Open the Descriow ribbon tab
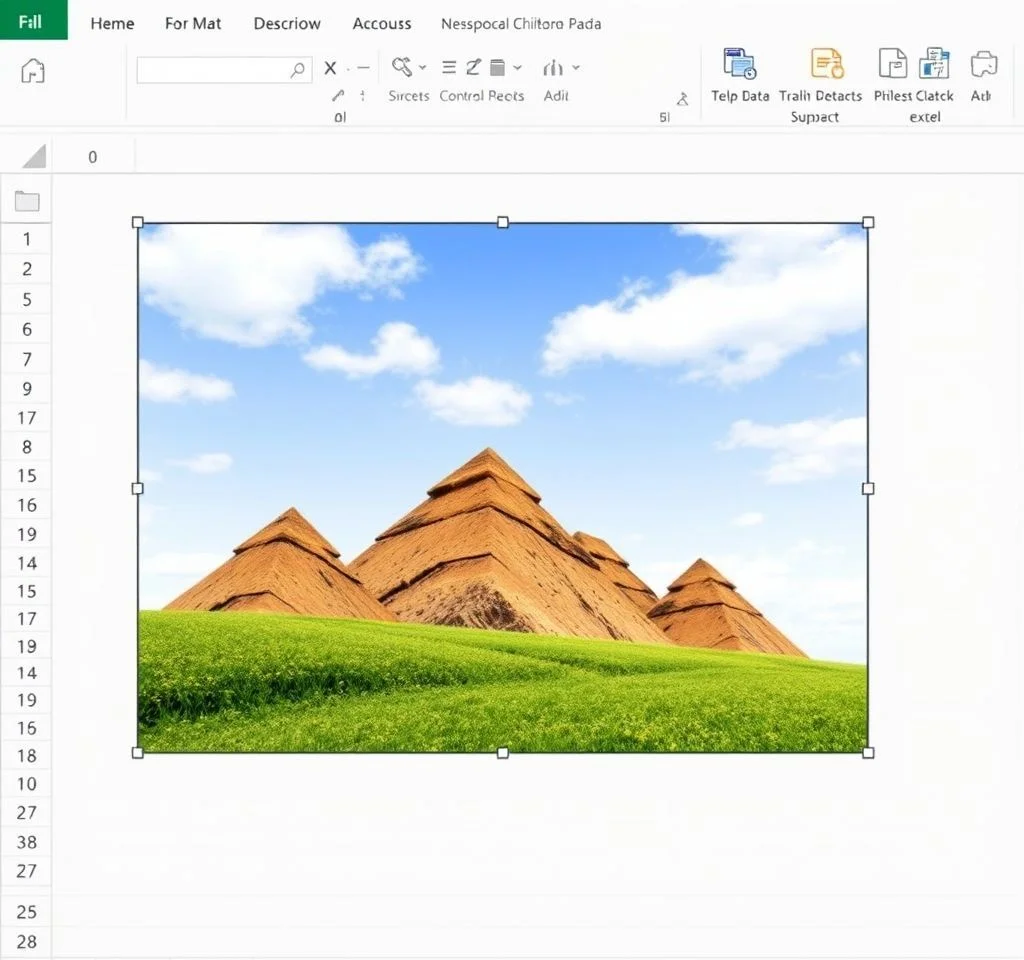 click(287, 23)
